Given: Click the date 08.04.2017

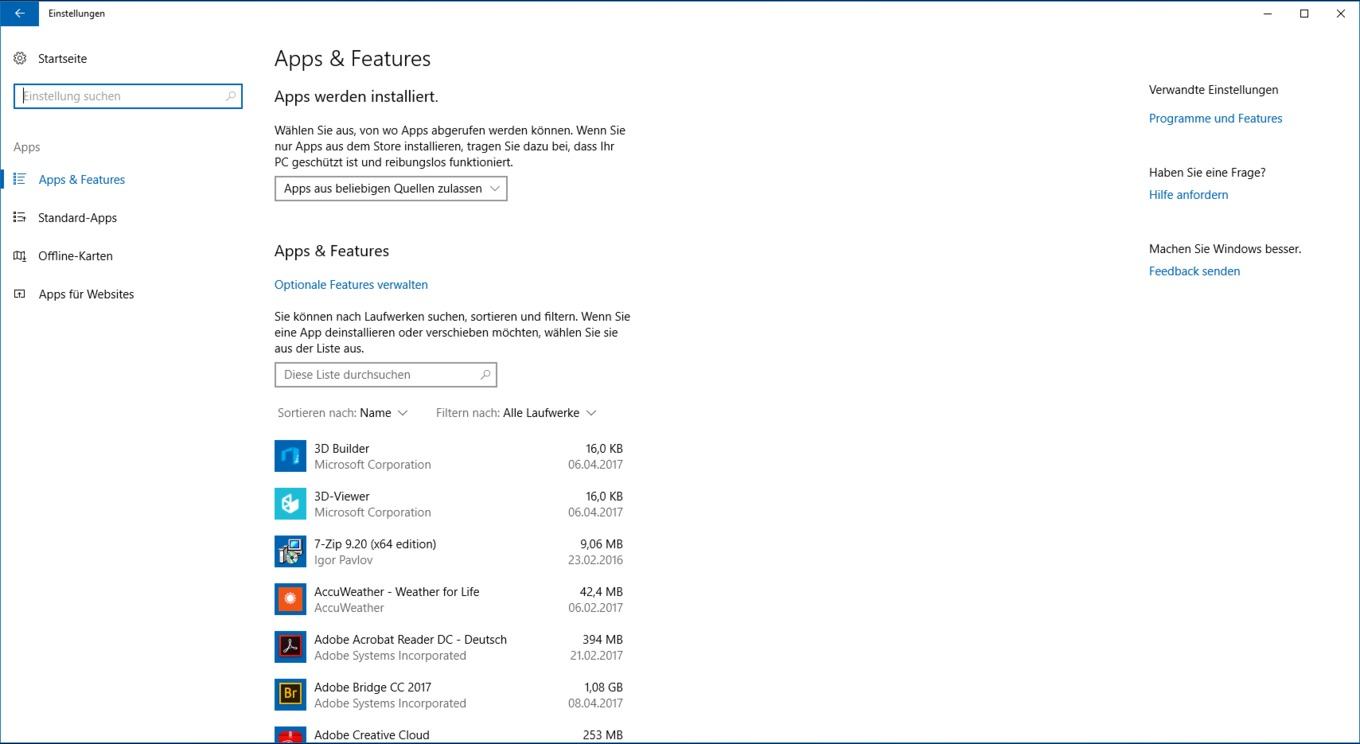Looking at the screenshot, I should click(x=595, y=703).
